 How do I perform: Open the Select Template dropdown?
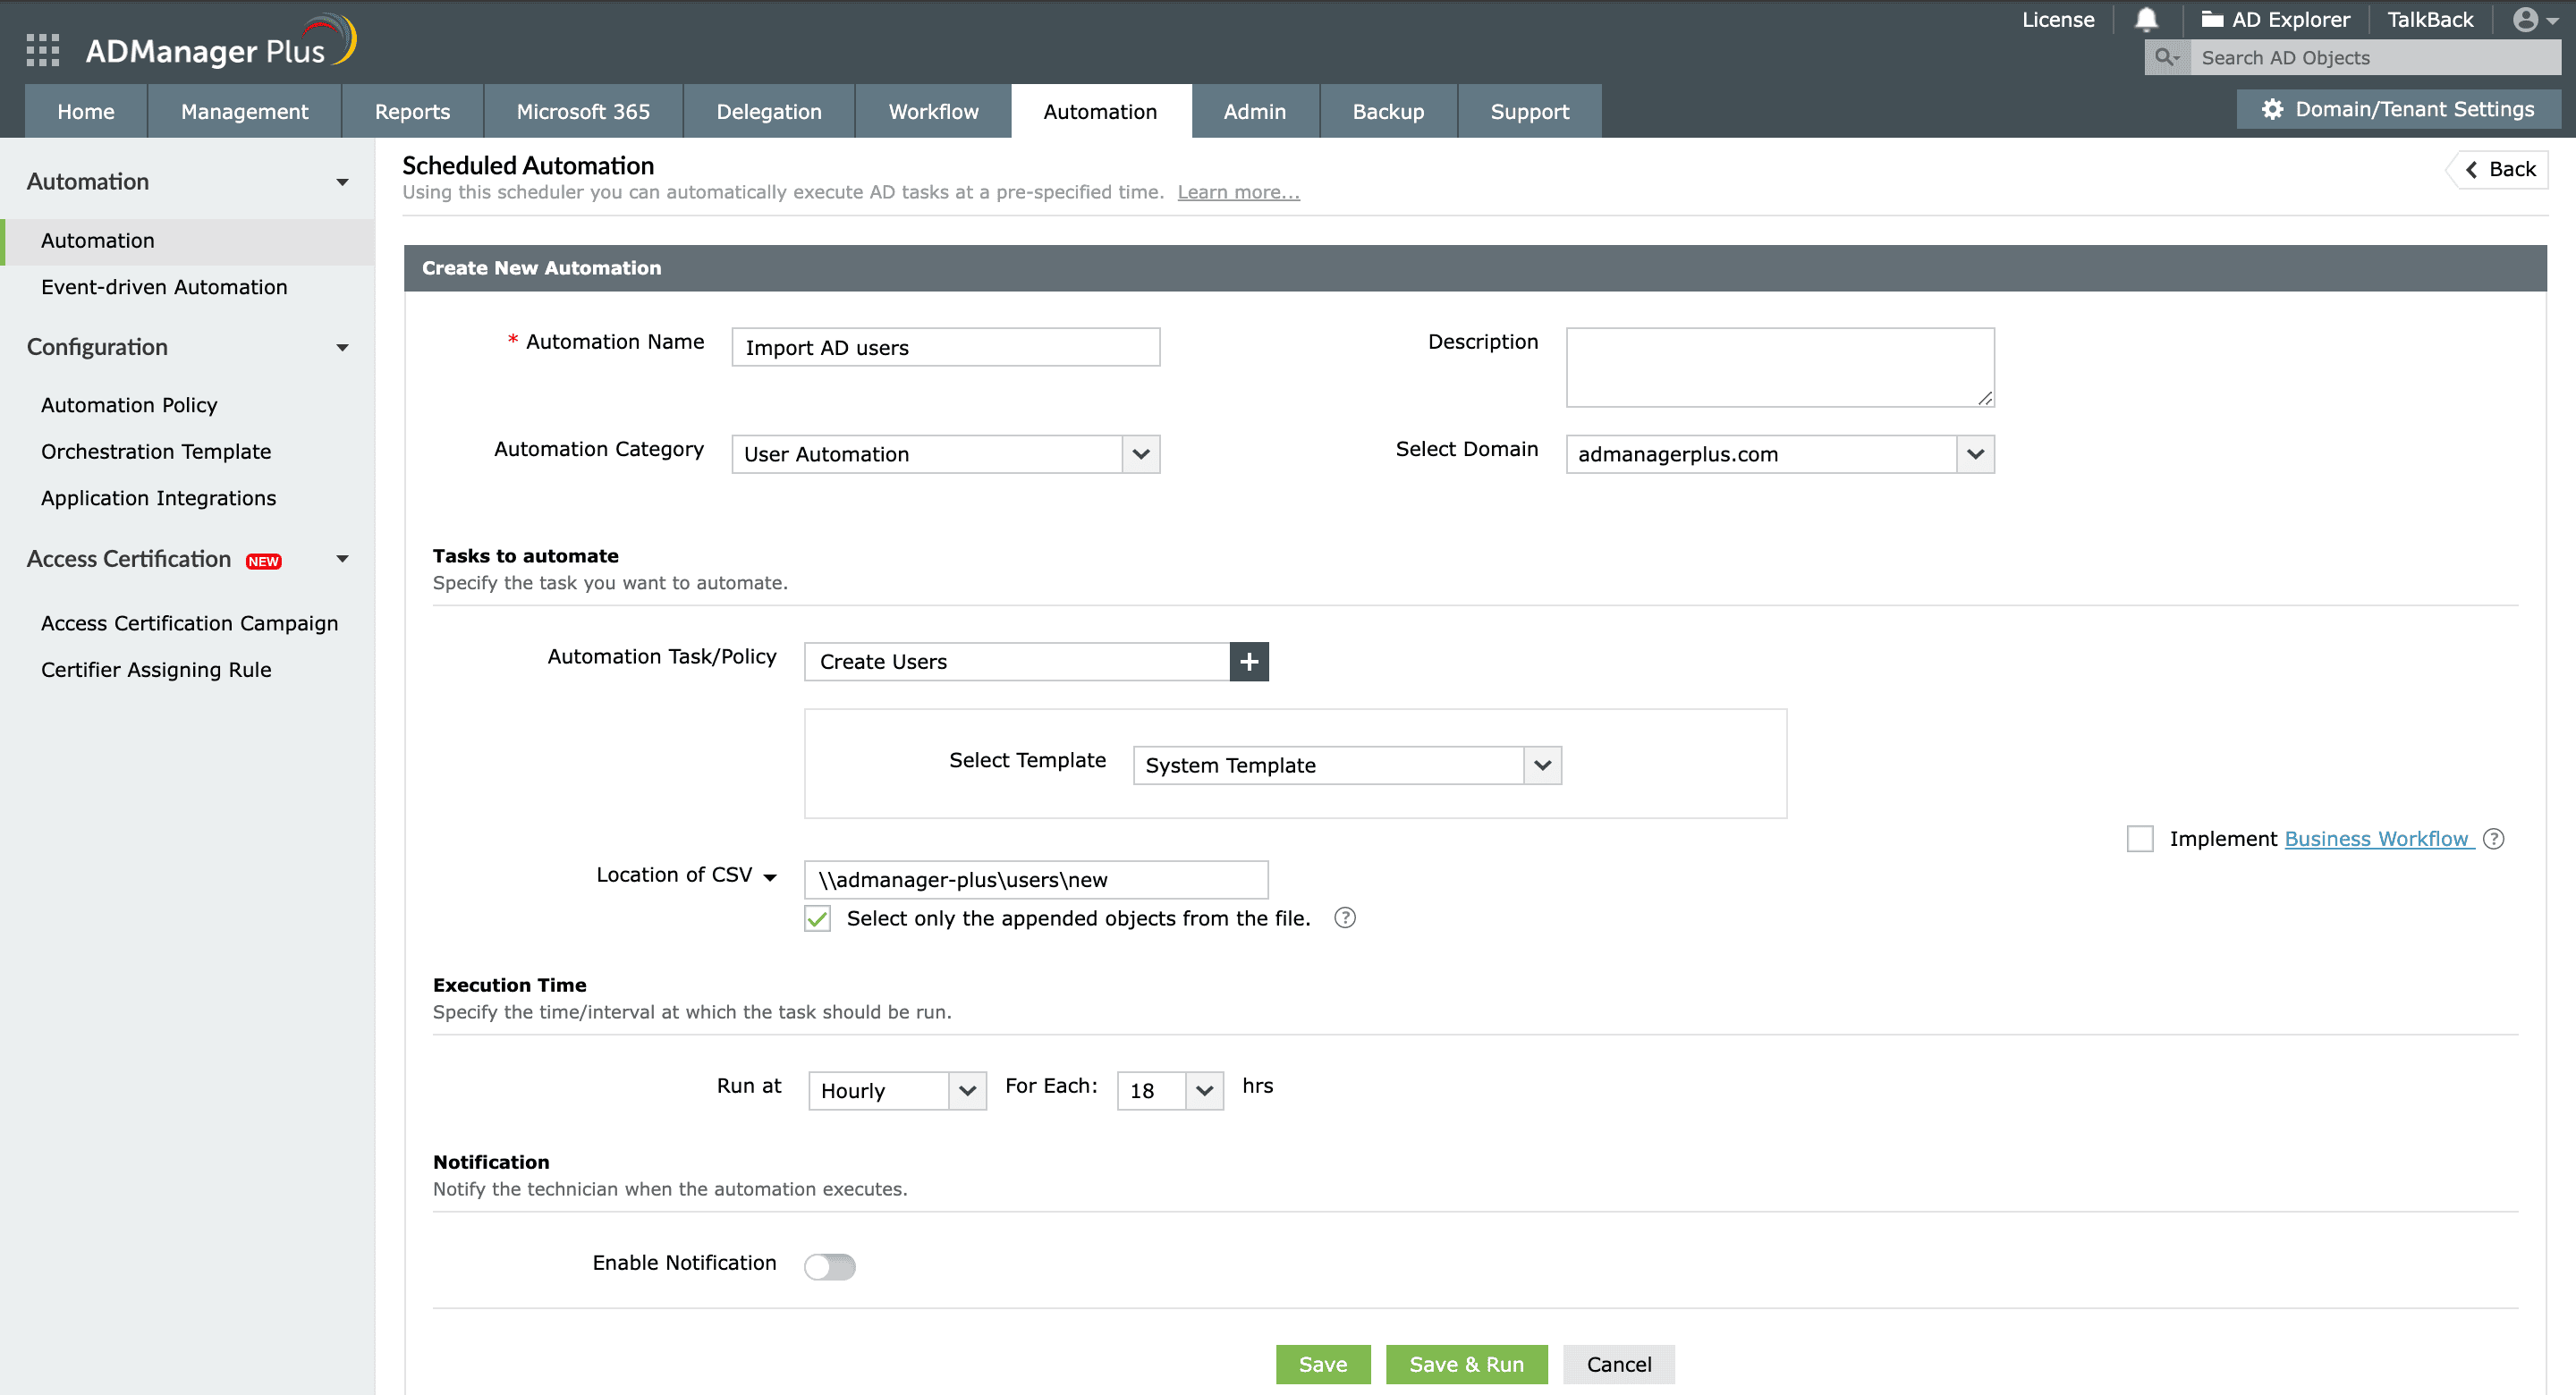[1541, 765]
